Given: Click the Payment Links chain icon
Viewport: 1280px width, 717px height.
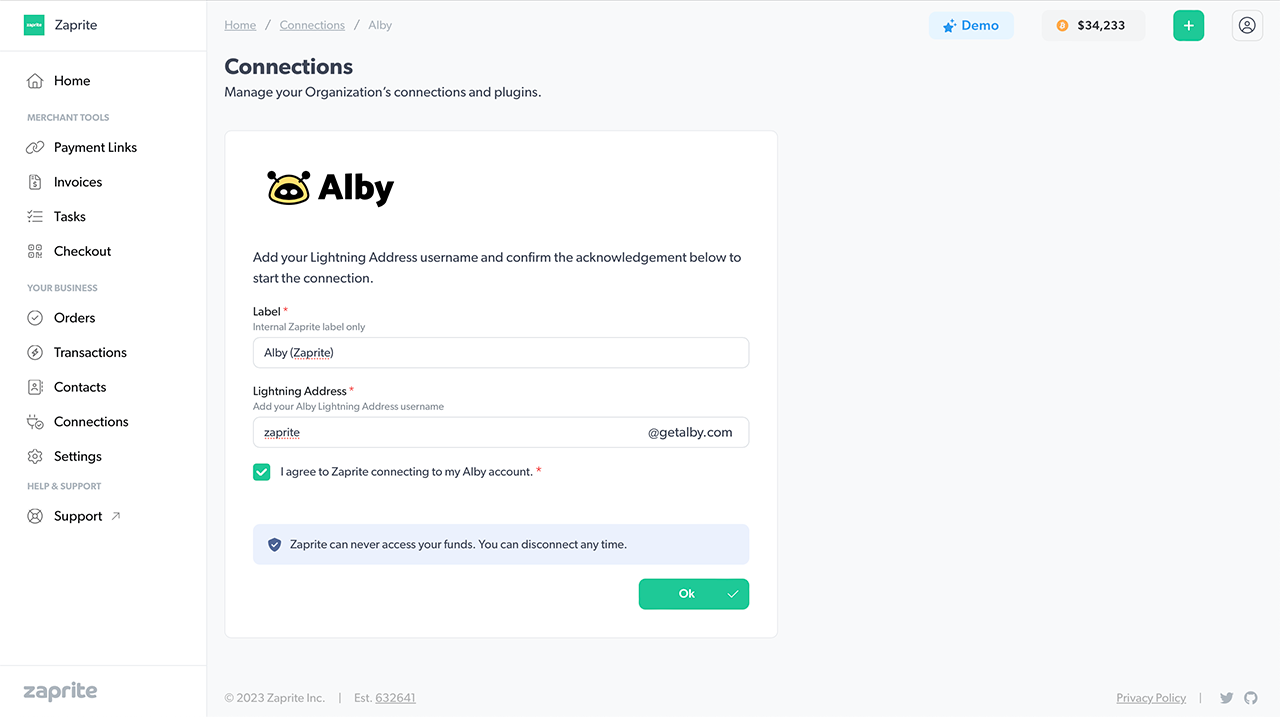Looking at the screenshot, I should 35,147.
